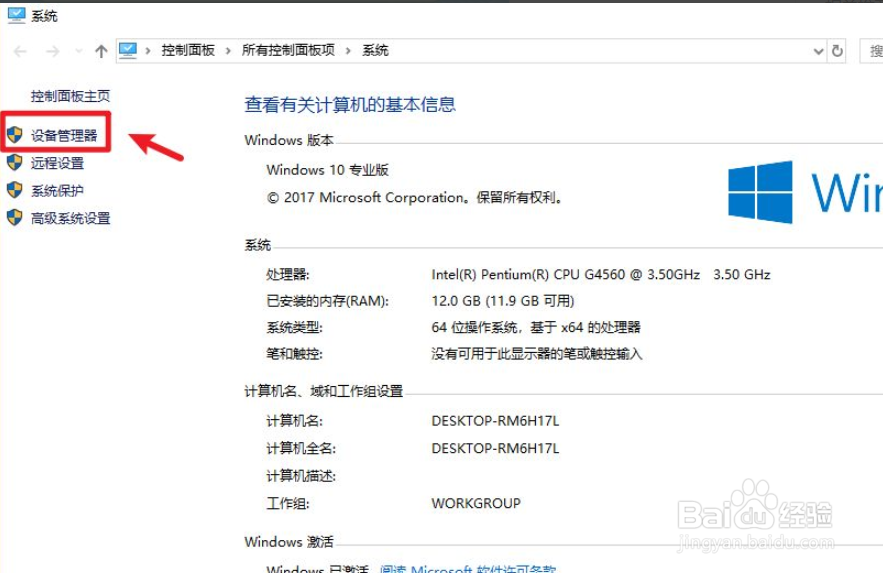Click the computer icon in address bar
The image size is (883, 573).
point(128,51)
